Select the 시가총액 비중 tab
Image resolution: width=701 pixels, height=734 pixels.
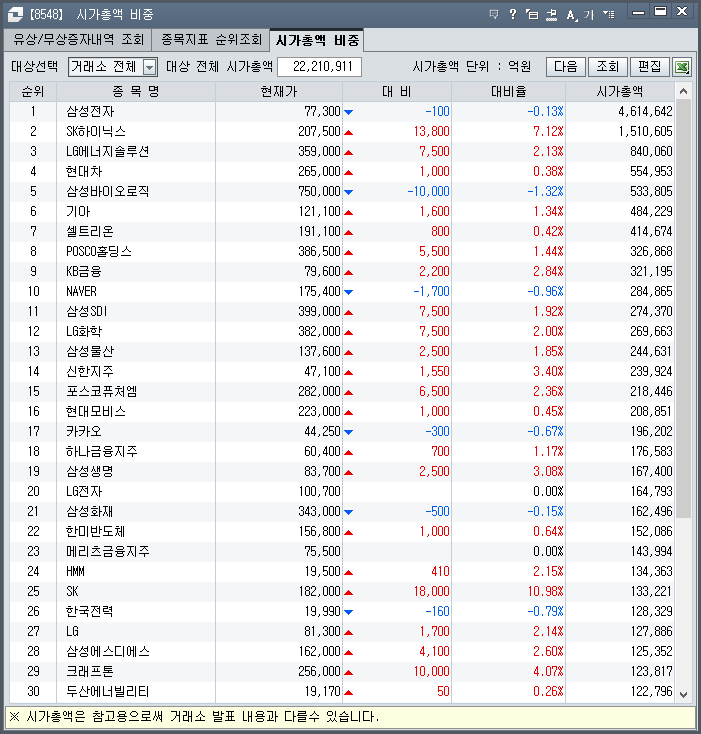317,40
